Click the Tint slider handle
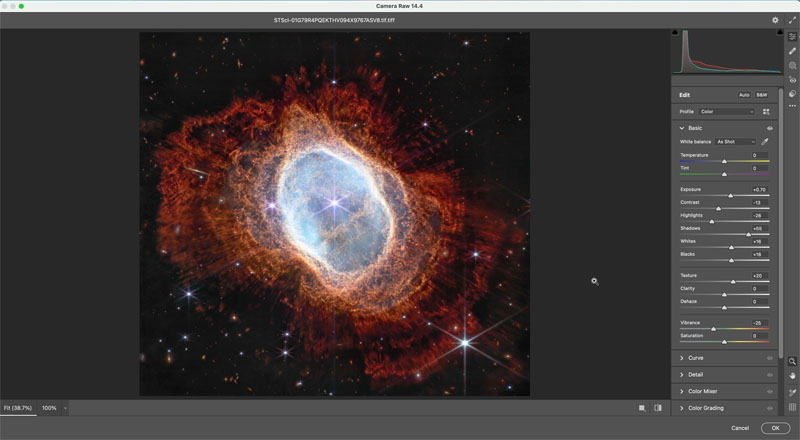The image size is (800, 440). point(724,175)
